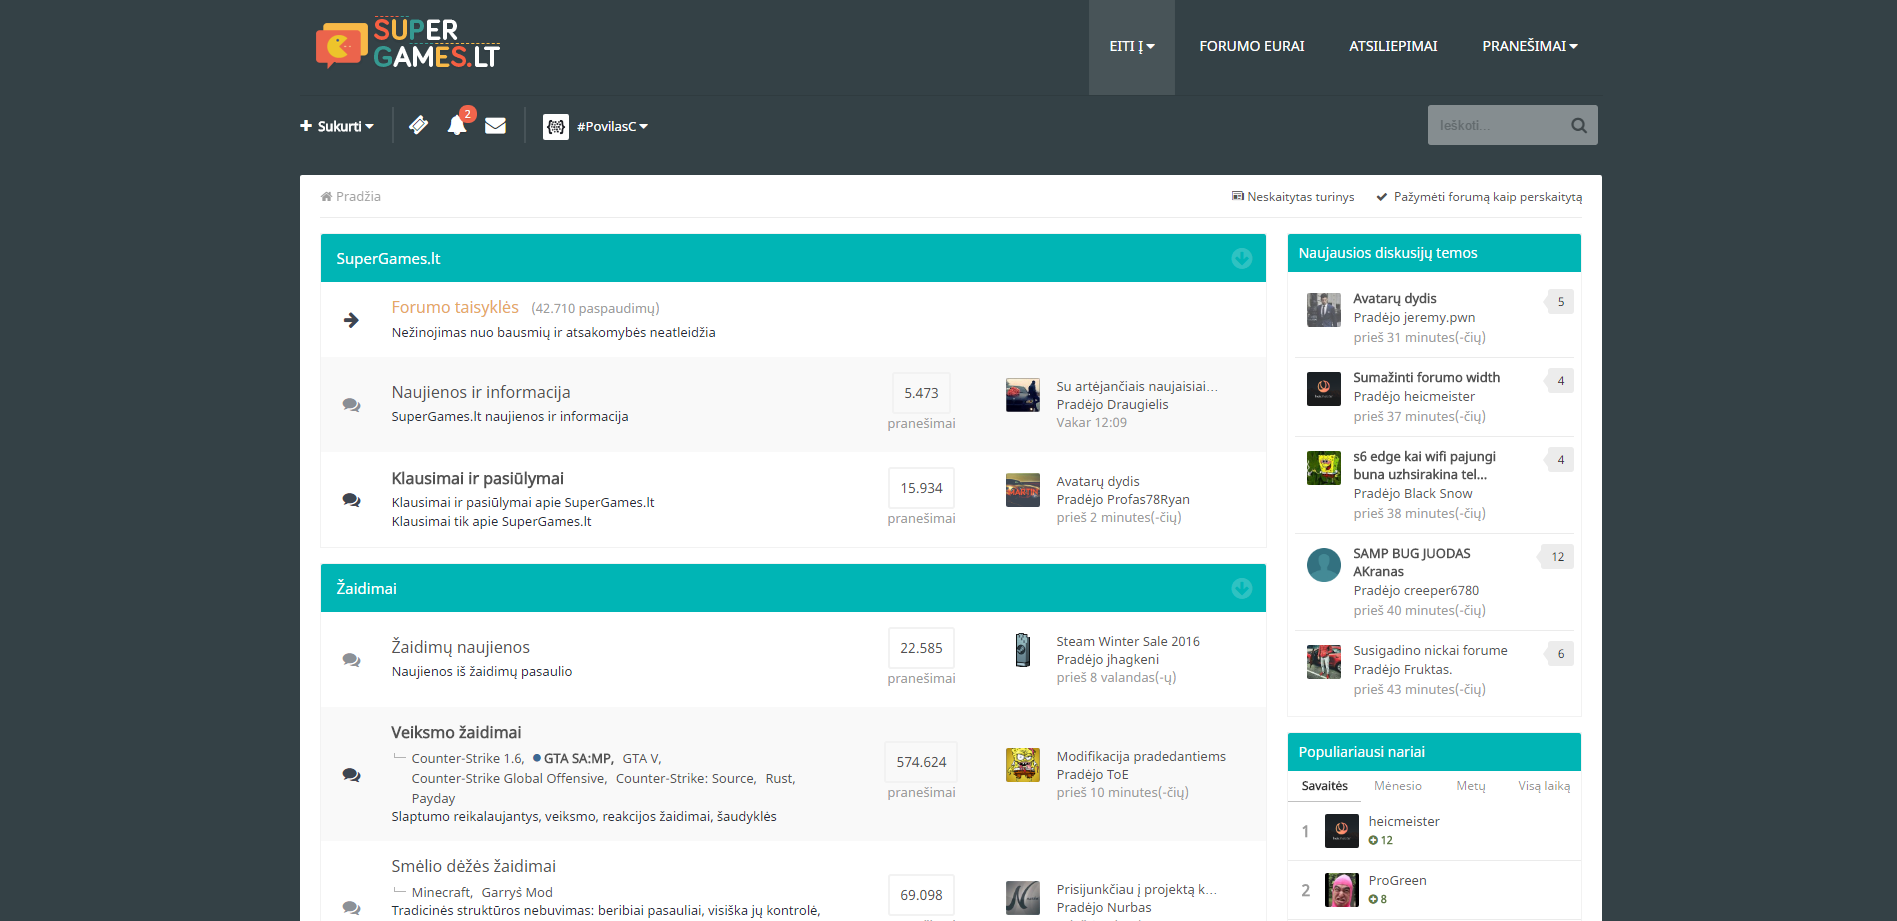Open the Sukurti dropdown menu

337,126
